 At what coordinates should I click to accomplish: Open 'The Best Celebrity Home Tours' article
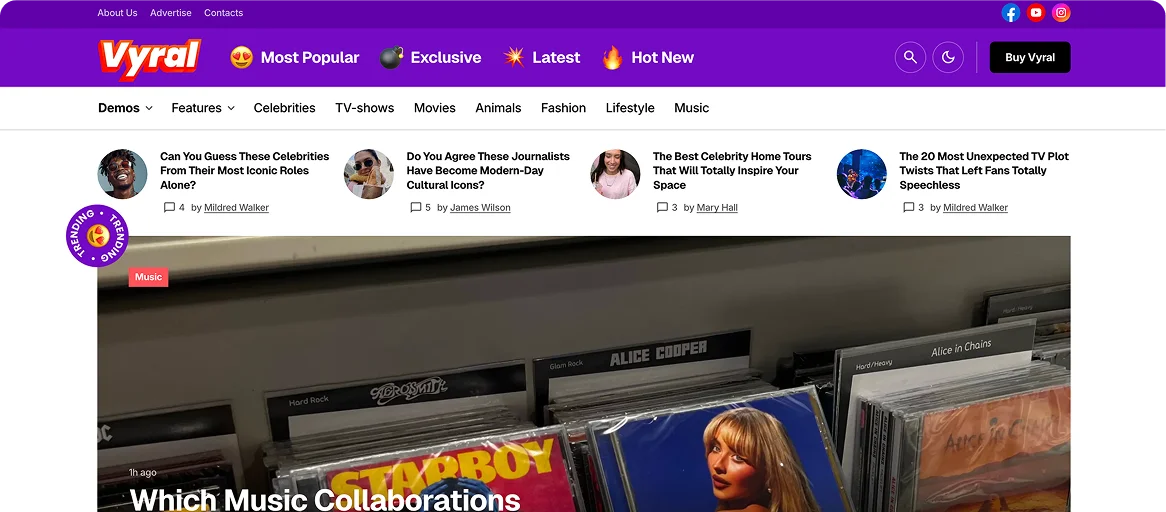pyautogui.click(x=732, y=170)
